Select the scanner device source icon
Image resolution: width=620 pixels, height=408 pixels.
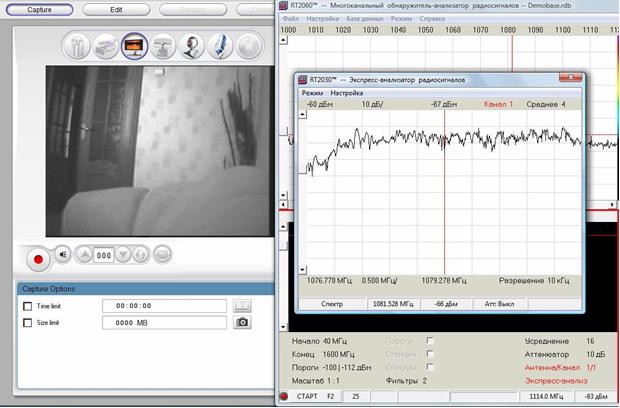tap(106, 46)
